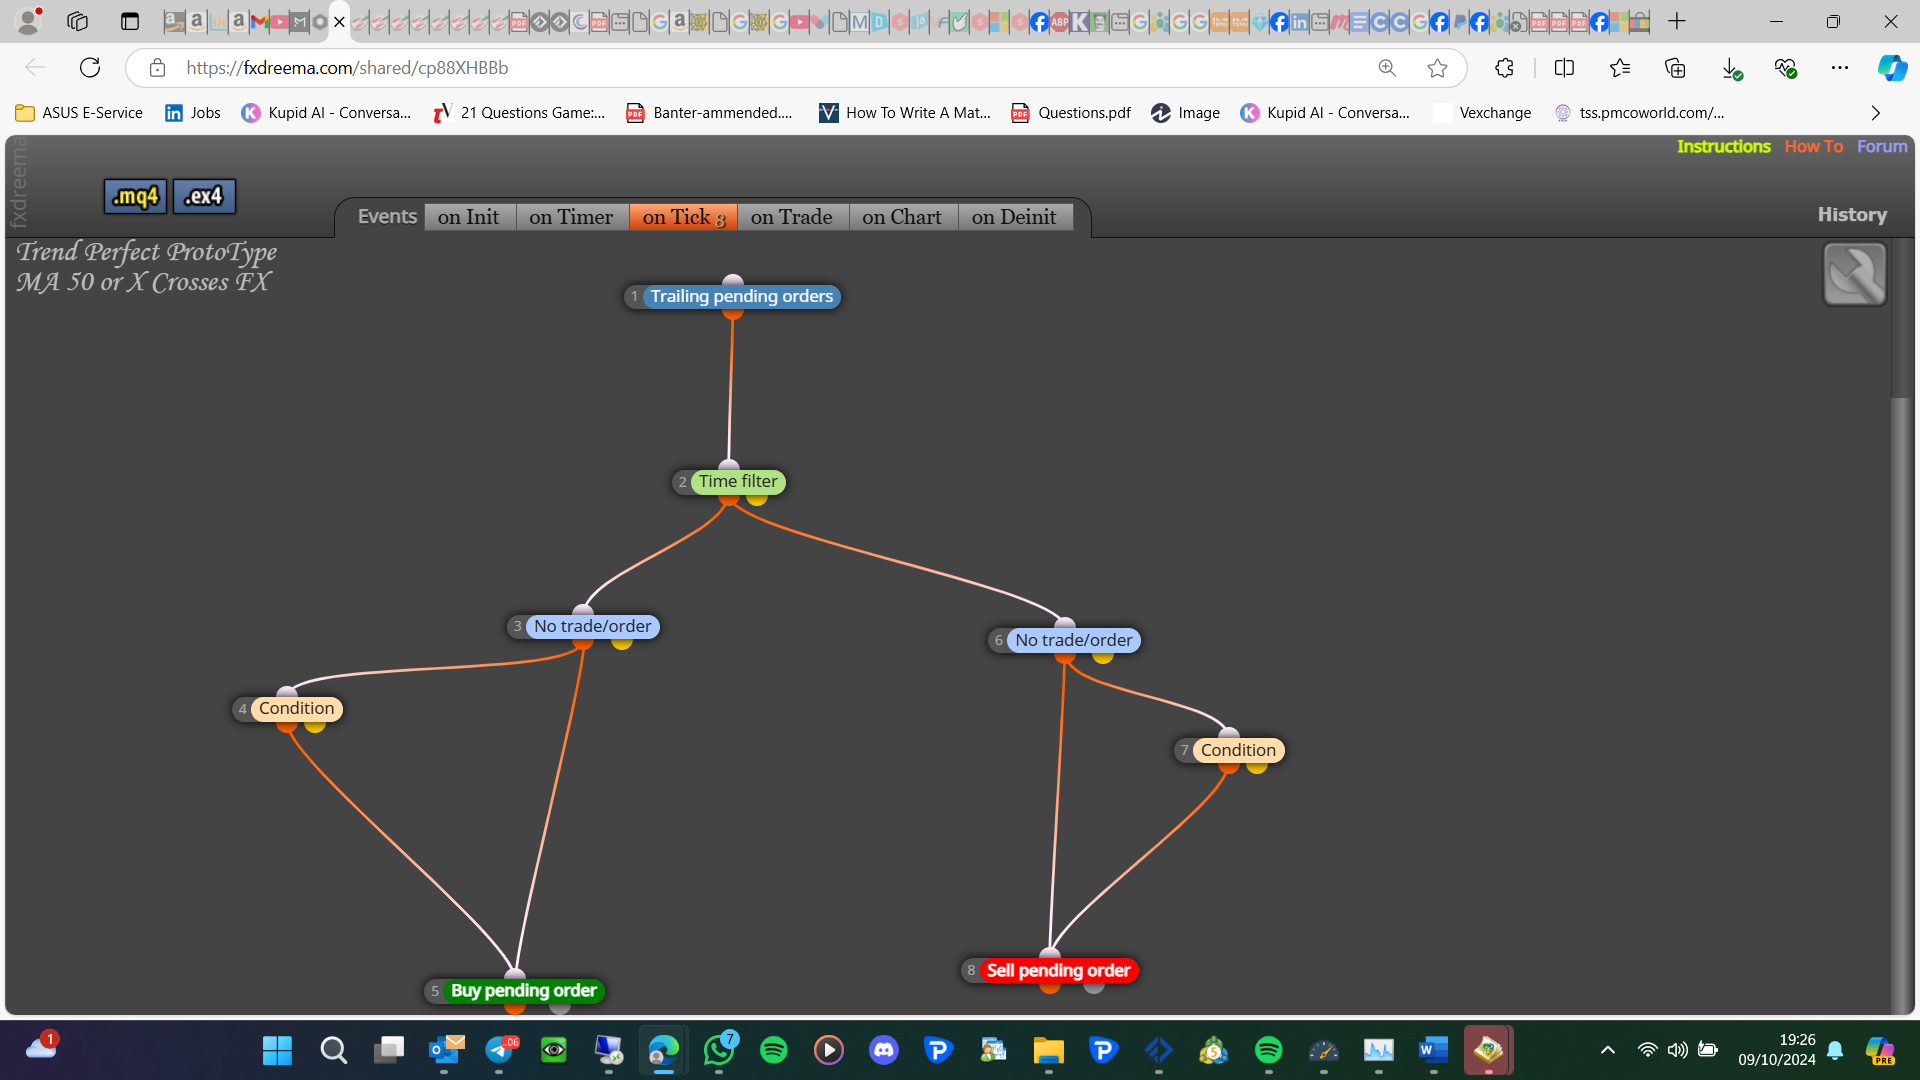Select the Trailing pending orders block
This screenshot has width=1920, height=1080.
click(741, 297)
